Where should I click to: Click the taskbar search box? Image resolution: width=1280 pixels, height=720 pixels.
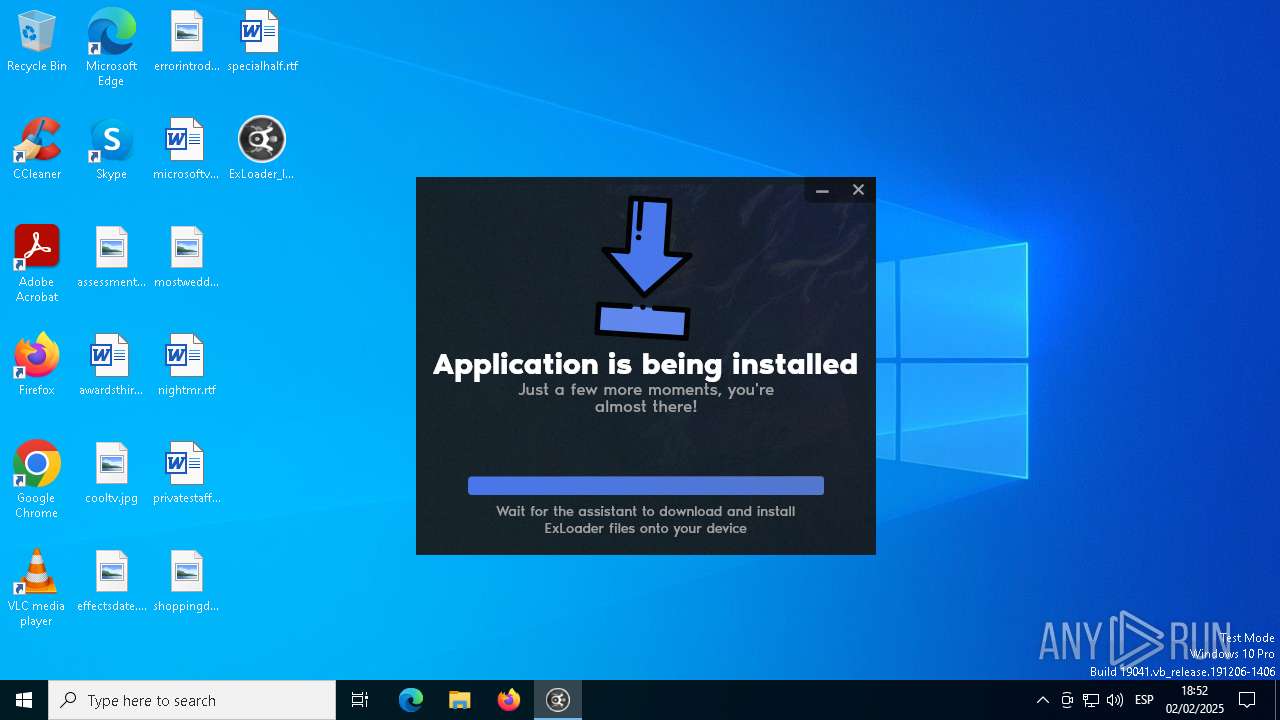coord(192,700)
